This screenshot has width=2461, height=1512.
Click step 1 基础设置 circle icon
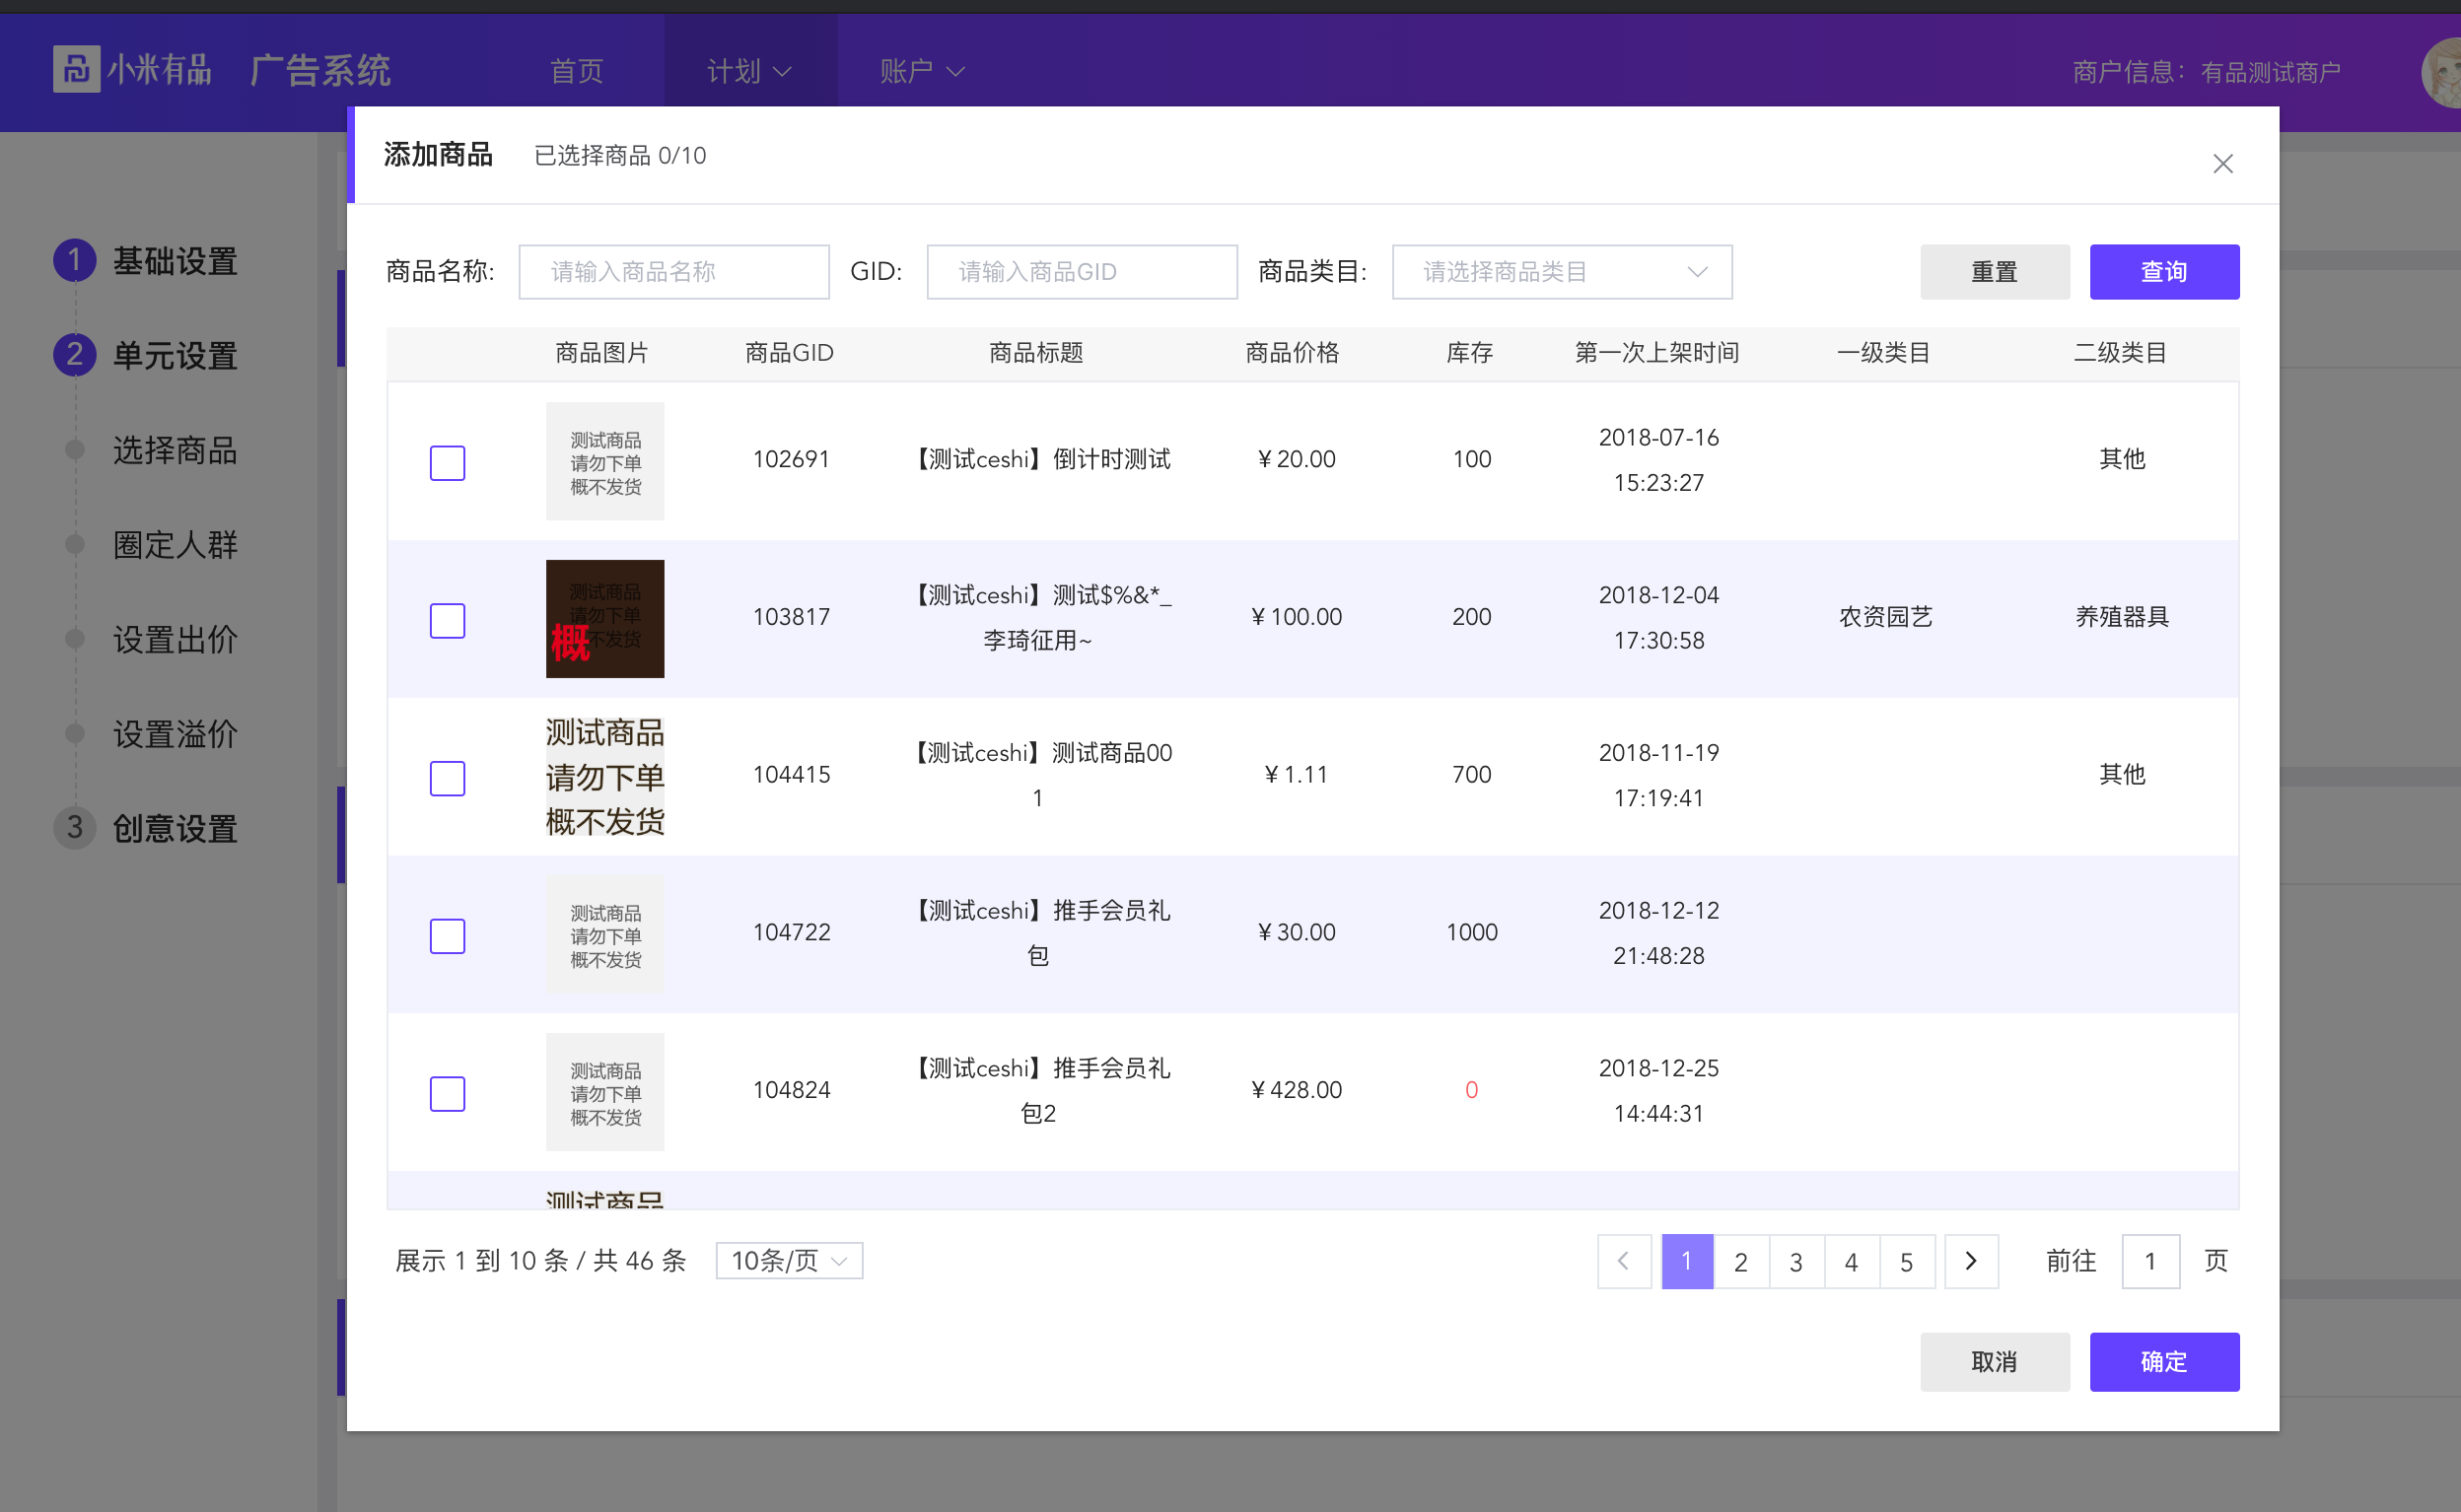(74, 260)
